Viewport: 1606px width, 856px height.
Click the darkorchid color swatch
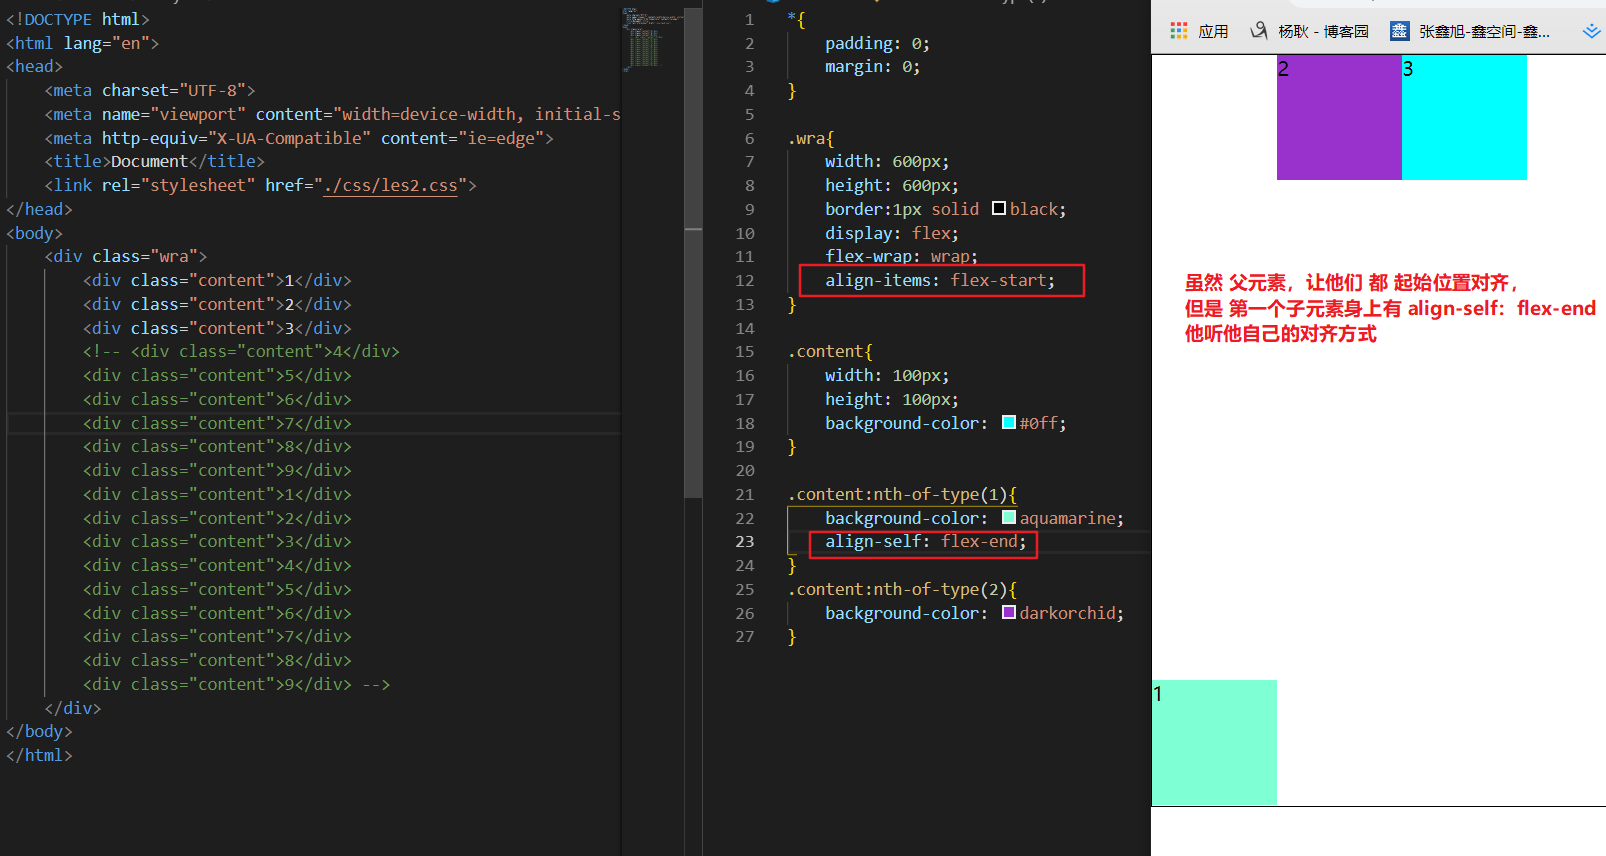tap(1008, 613)
